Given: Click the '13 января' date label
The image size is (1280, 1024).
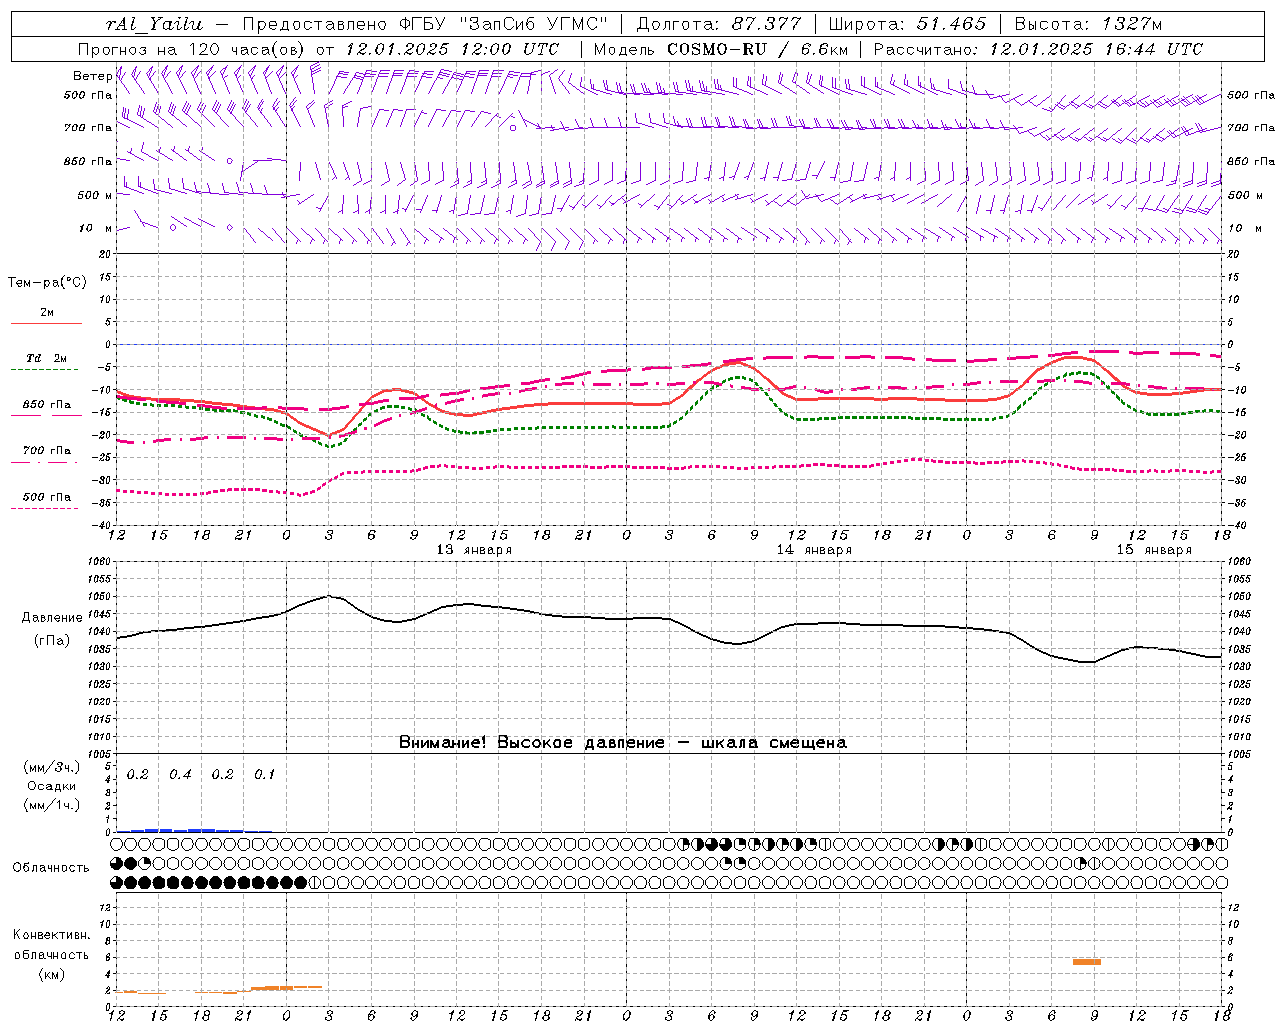Looking at the screenshot, I should [474, 550].
